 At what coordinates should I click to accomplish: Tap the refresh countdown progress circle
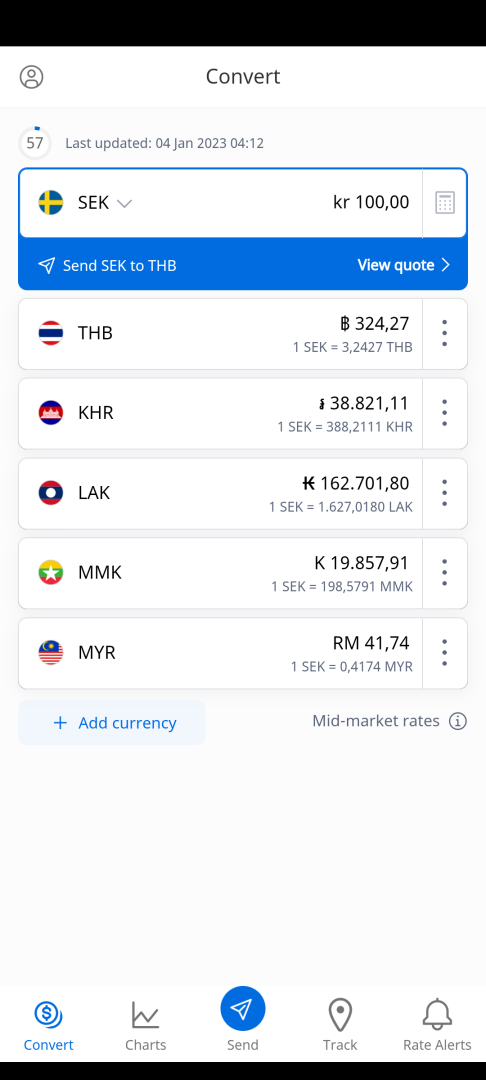(x=34, y=143)
